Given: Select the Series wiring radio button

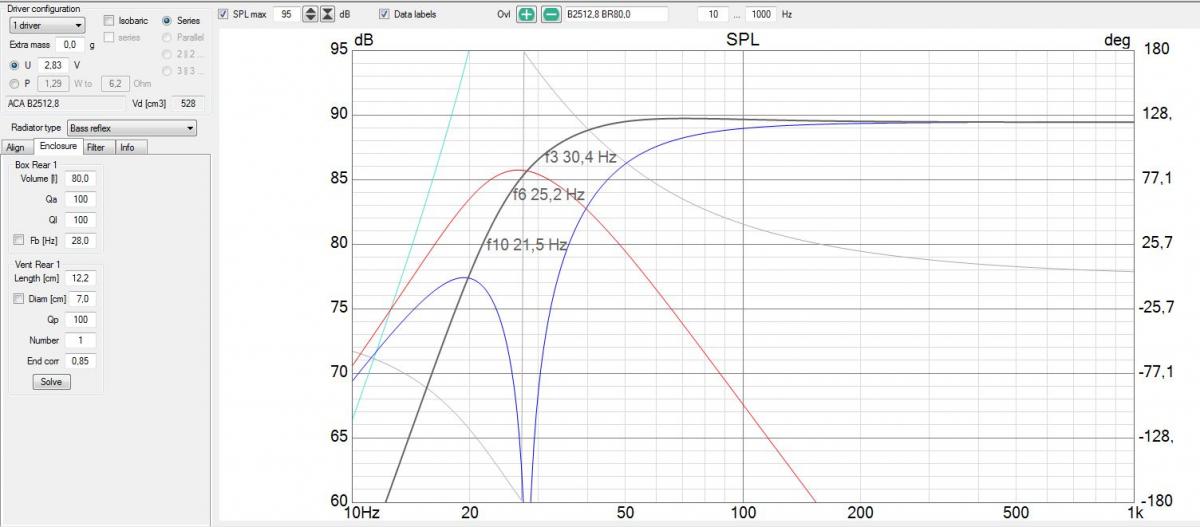Looking at the screenshot, I should tap(167, 21).
